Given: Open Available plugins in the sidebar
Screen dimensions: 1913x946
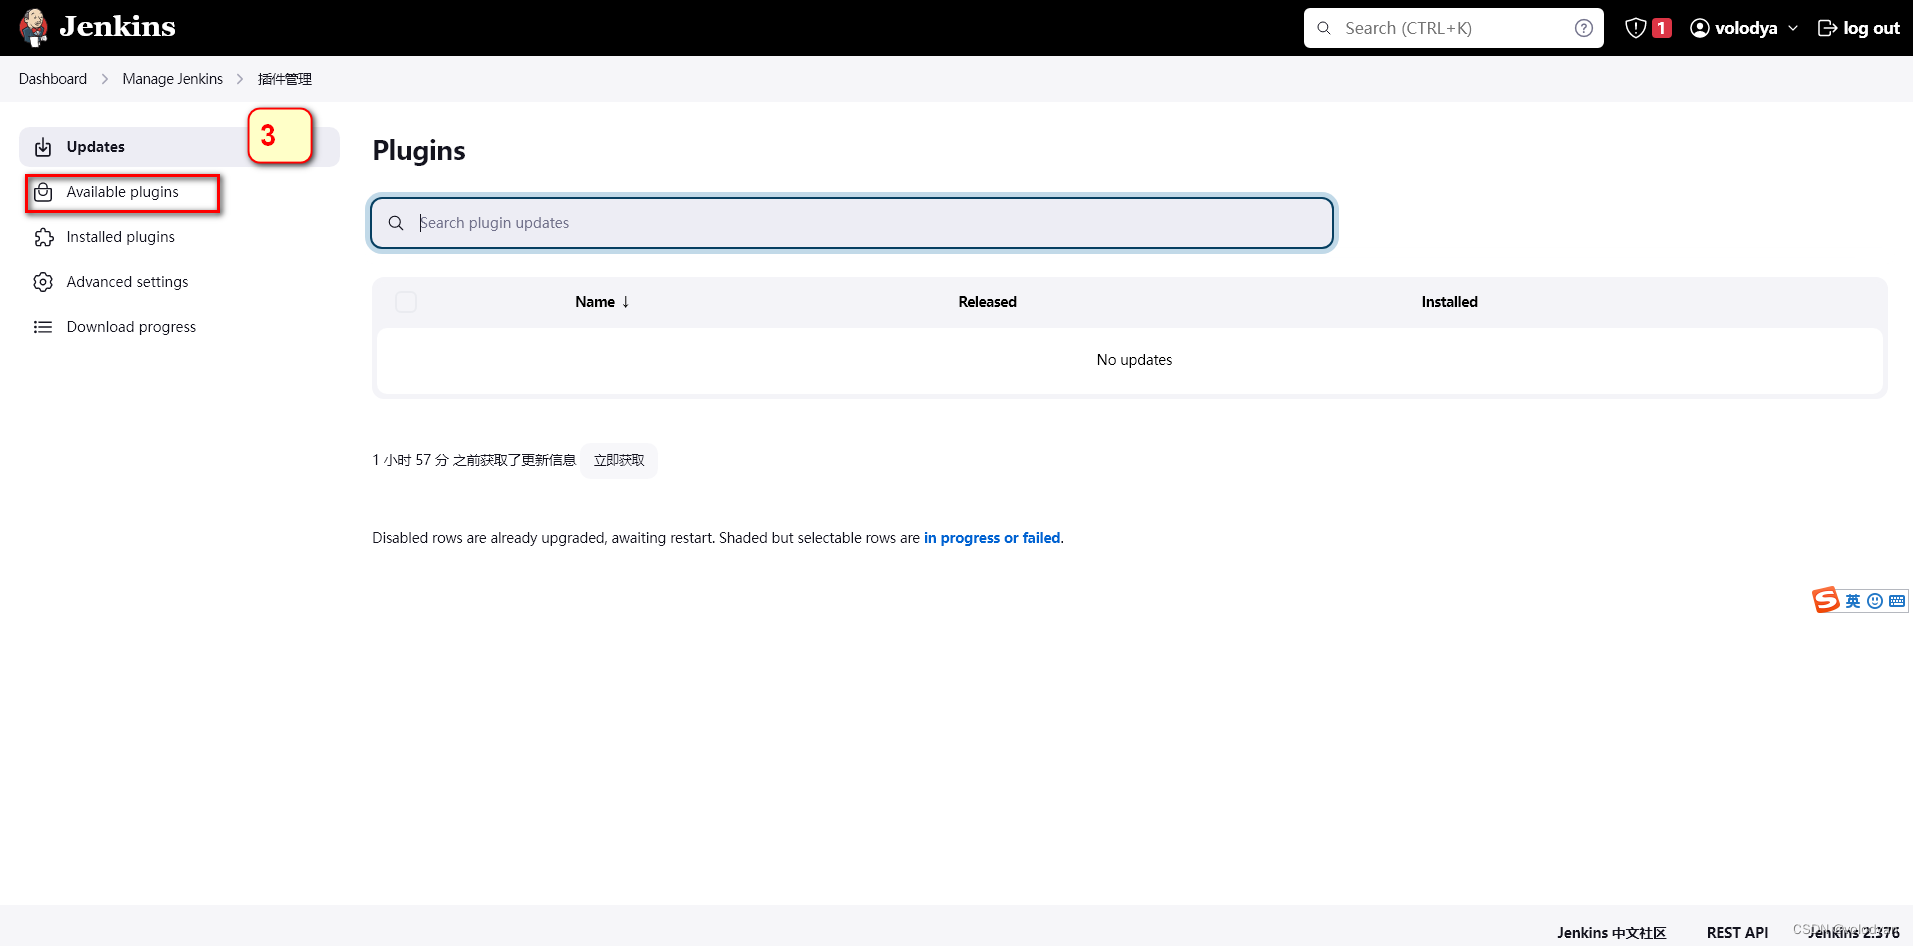Looking at the screenshot, I should click(x=123, y=192).
